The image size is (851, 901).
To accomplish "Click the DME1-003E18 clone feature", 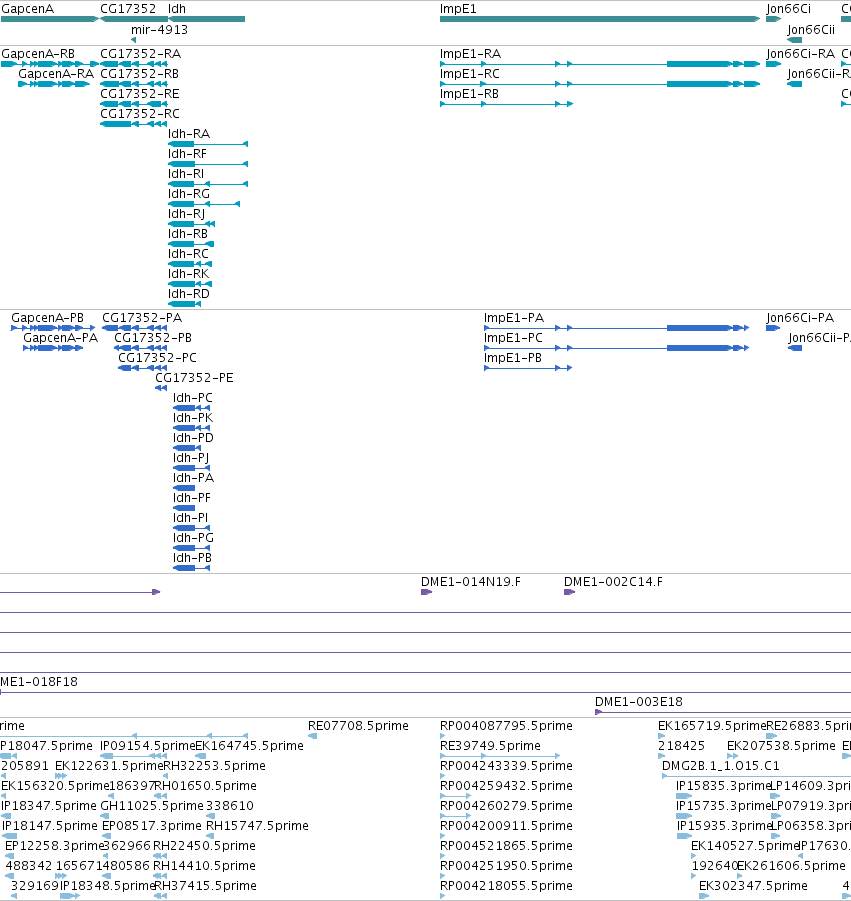I will pos(723,712).
